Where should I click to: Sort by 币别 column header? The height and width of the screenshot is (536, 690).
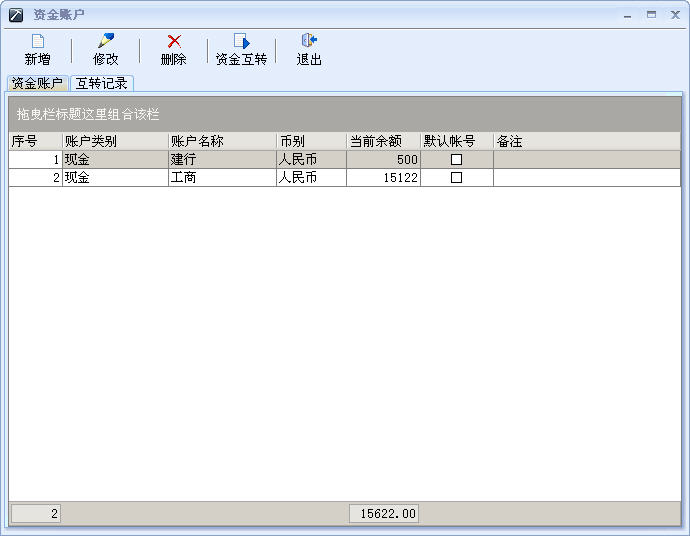click(x=311, y=141)
